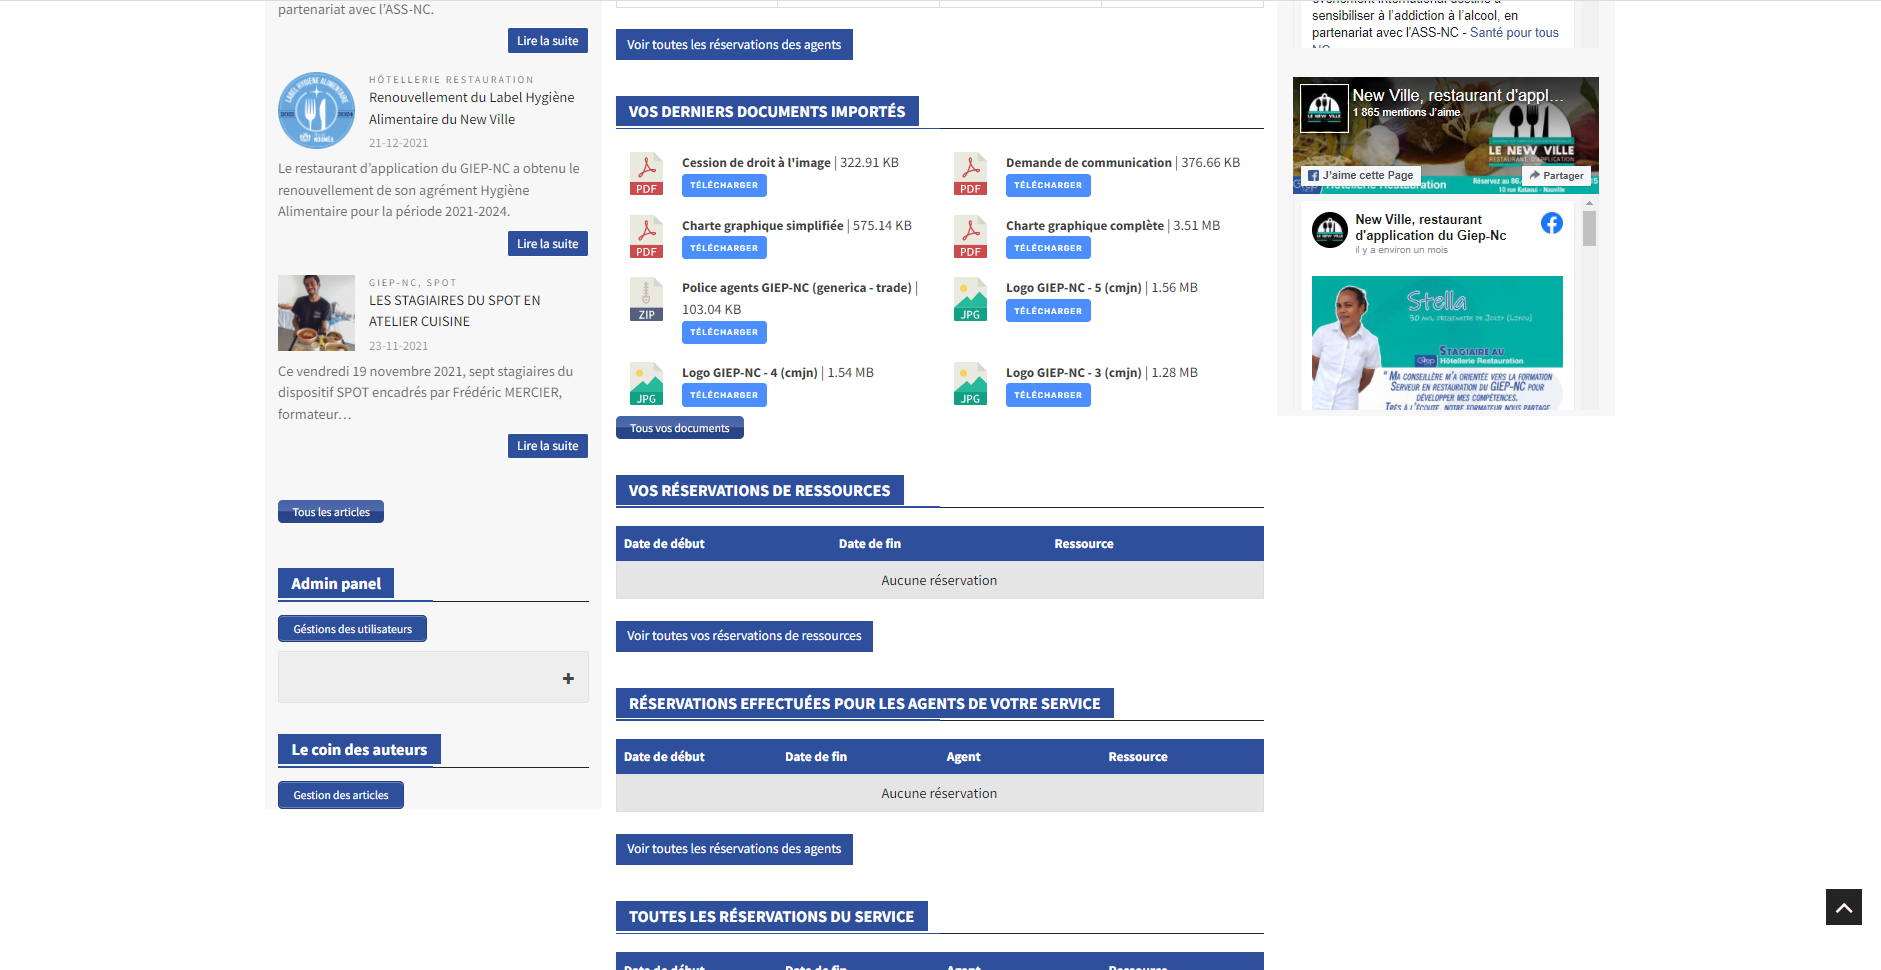Viewport: 1881px width, 970px height.
Task: Click the back-to-top arrow icon
Action: (1843, 907)
